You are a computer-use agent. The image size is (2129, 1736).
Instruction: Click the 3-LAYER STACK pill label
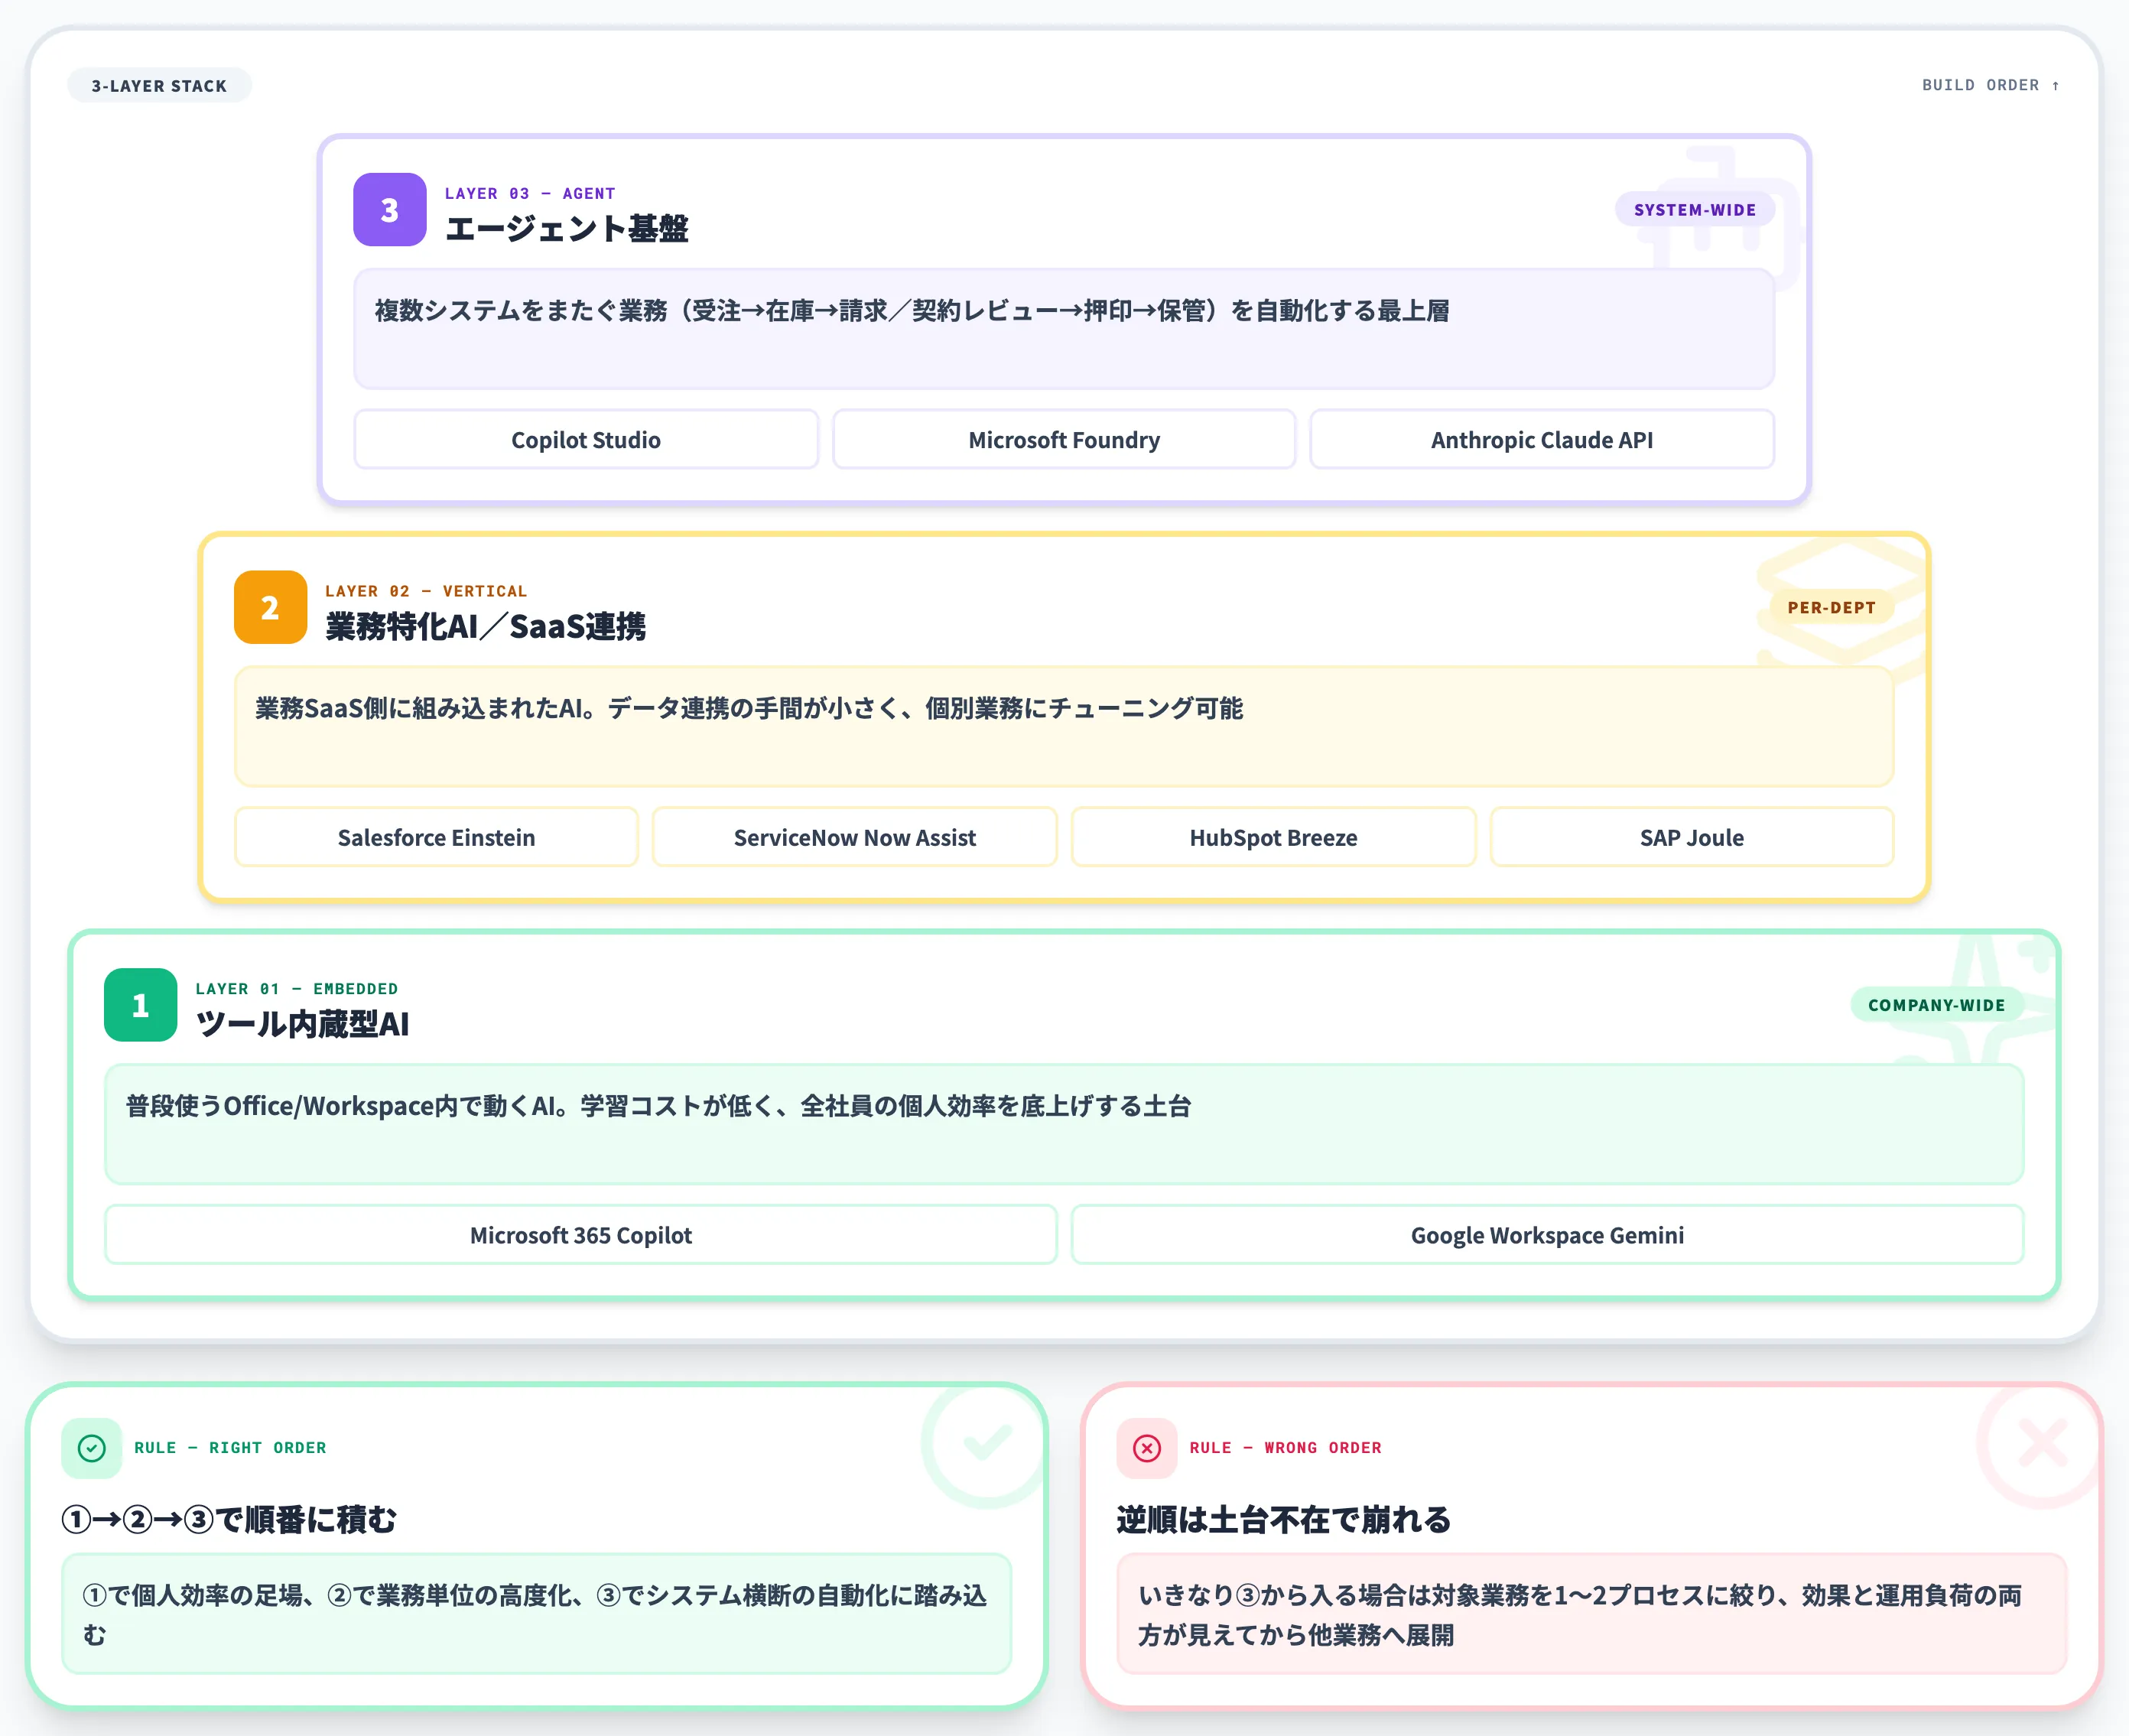point(159,86)
